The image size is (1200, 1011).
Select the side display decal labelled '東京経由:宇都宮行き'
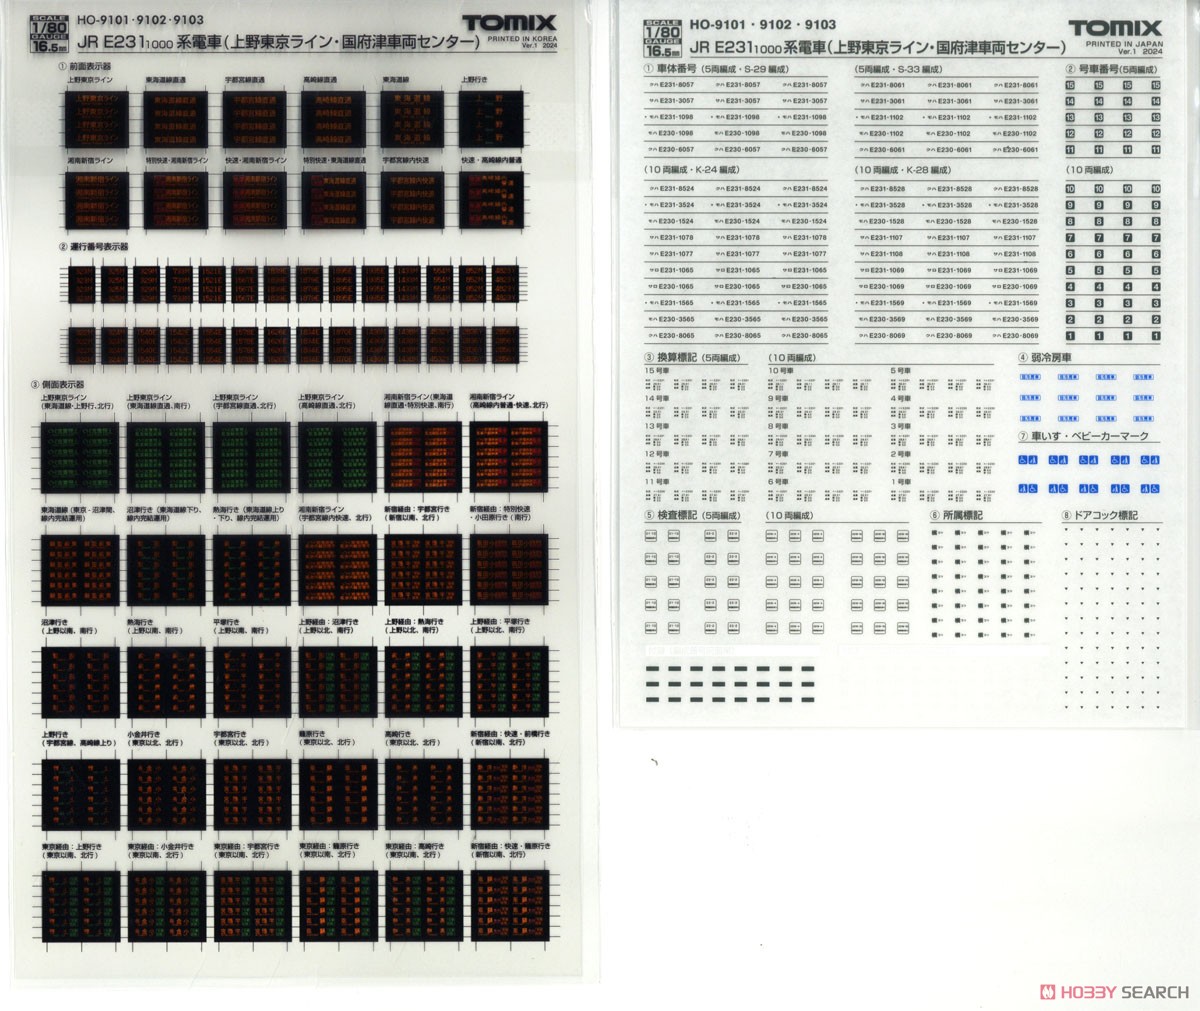tap(252, 906)
